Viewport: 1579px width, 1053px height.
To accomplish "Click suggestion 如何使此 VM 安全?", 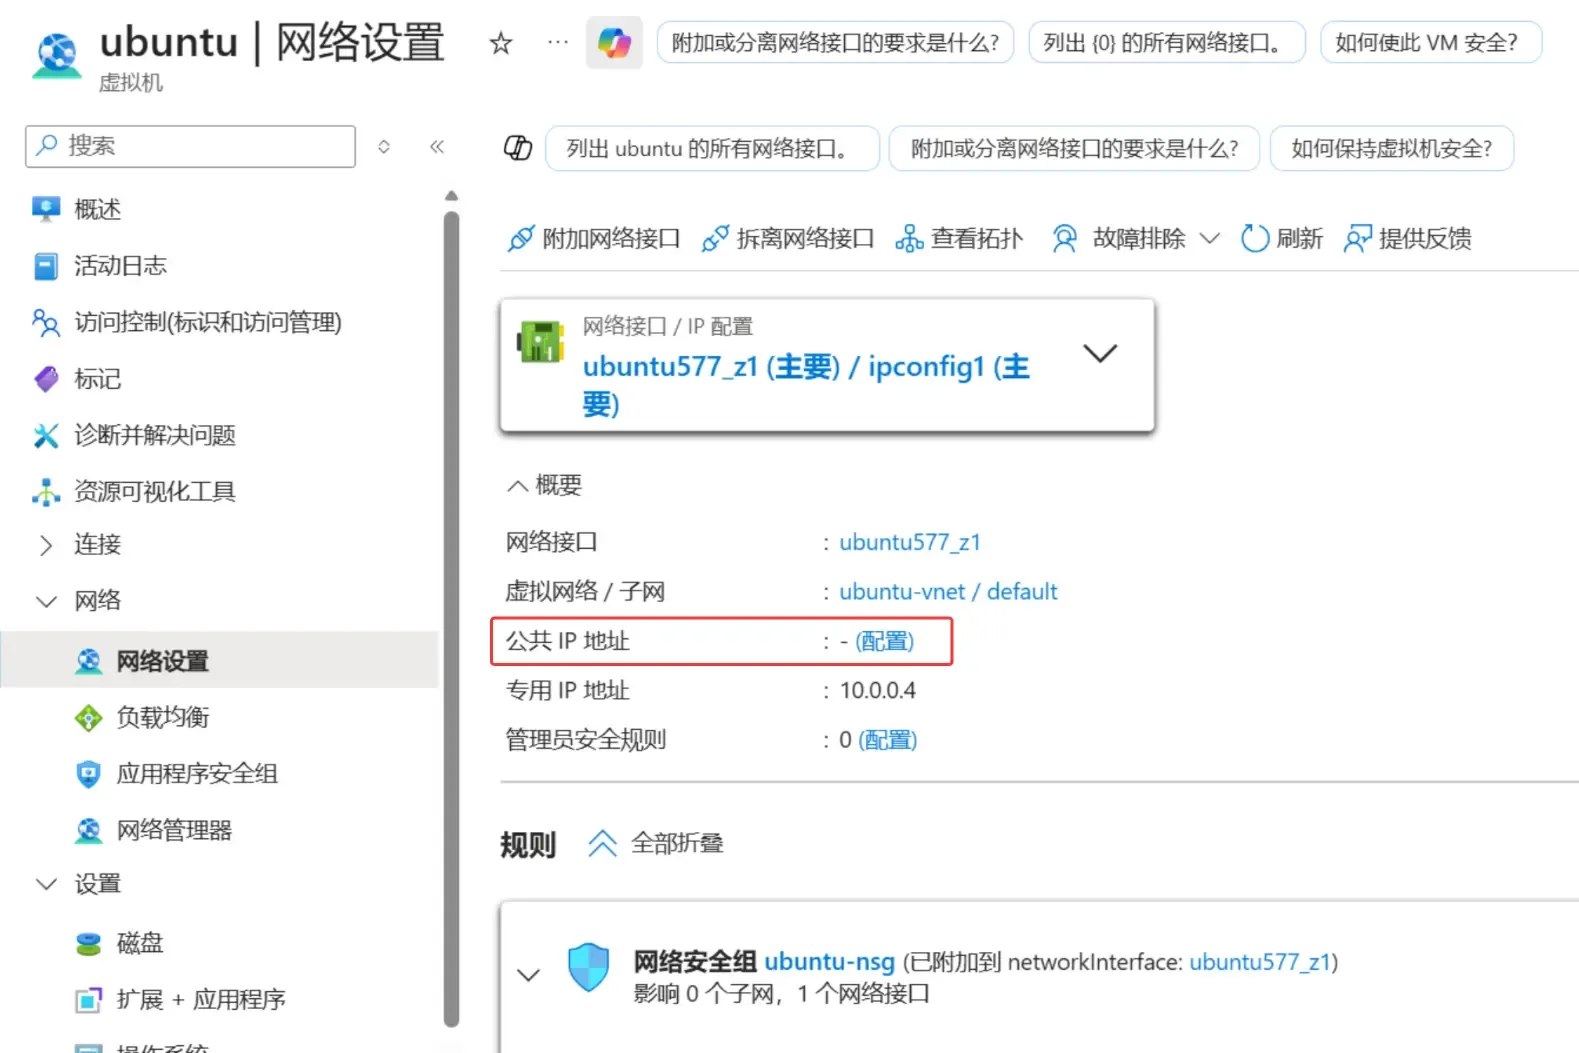I will (1431, 42).
